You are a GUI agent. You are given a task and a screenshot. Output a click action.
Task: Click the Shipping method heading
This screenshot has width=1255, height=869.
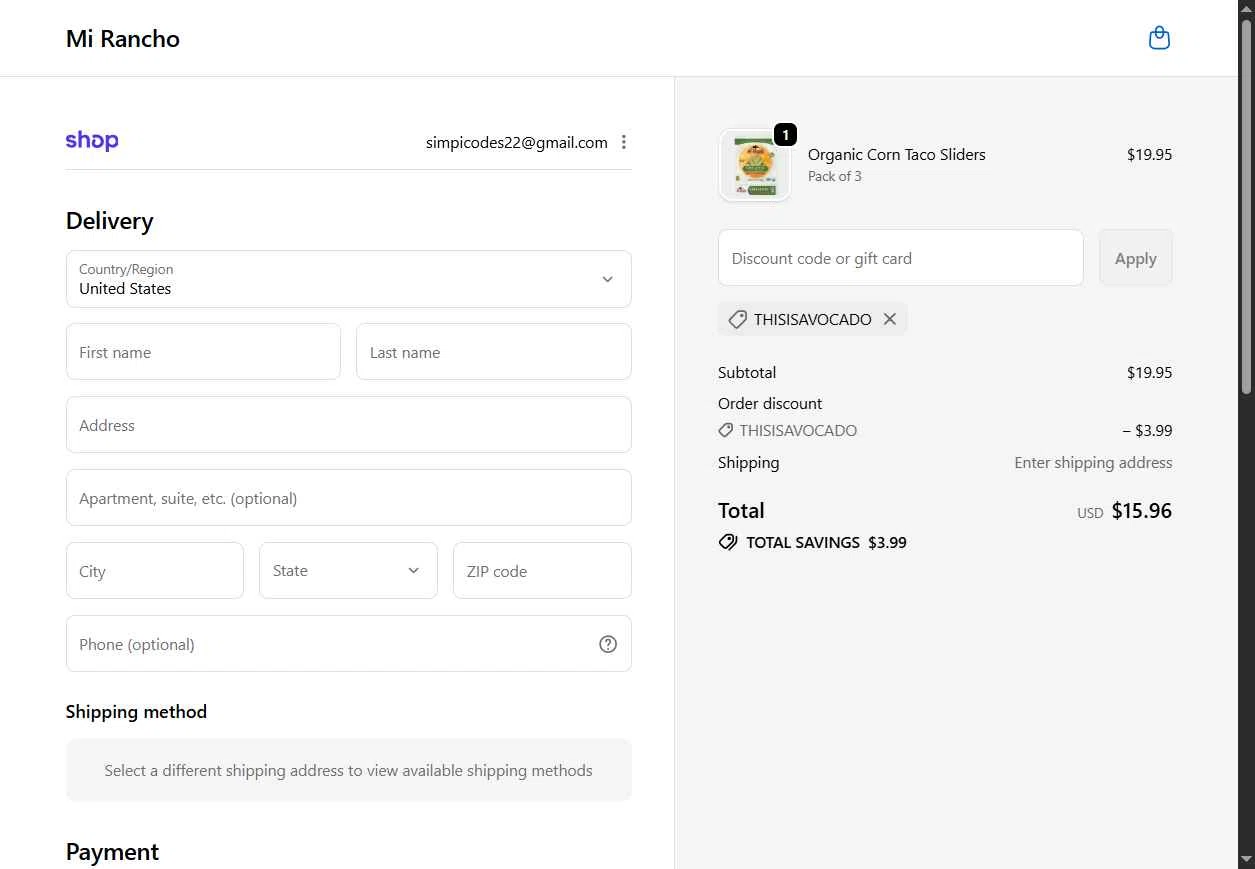(137, 712)
